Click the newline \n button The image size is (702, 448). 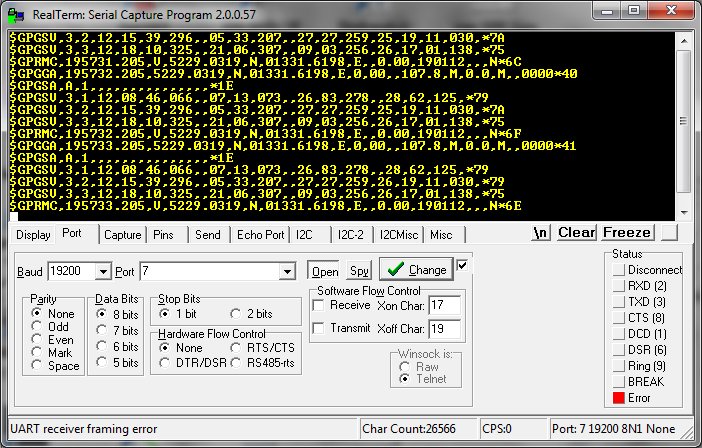coord(540,233)
